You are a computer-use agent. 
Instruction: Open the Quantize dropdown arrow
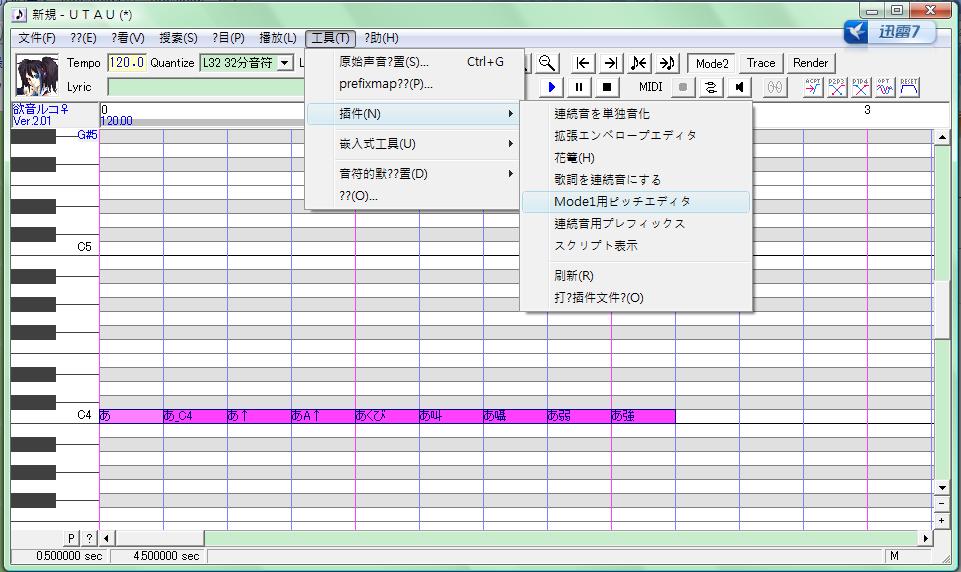tap(285, 63)
